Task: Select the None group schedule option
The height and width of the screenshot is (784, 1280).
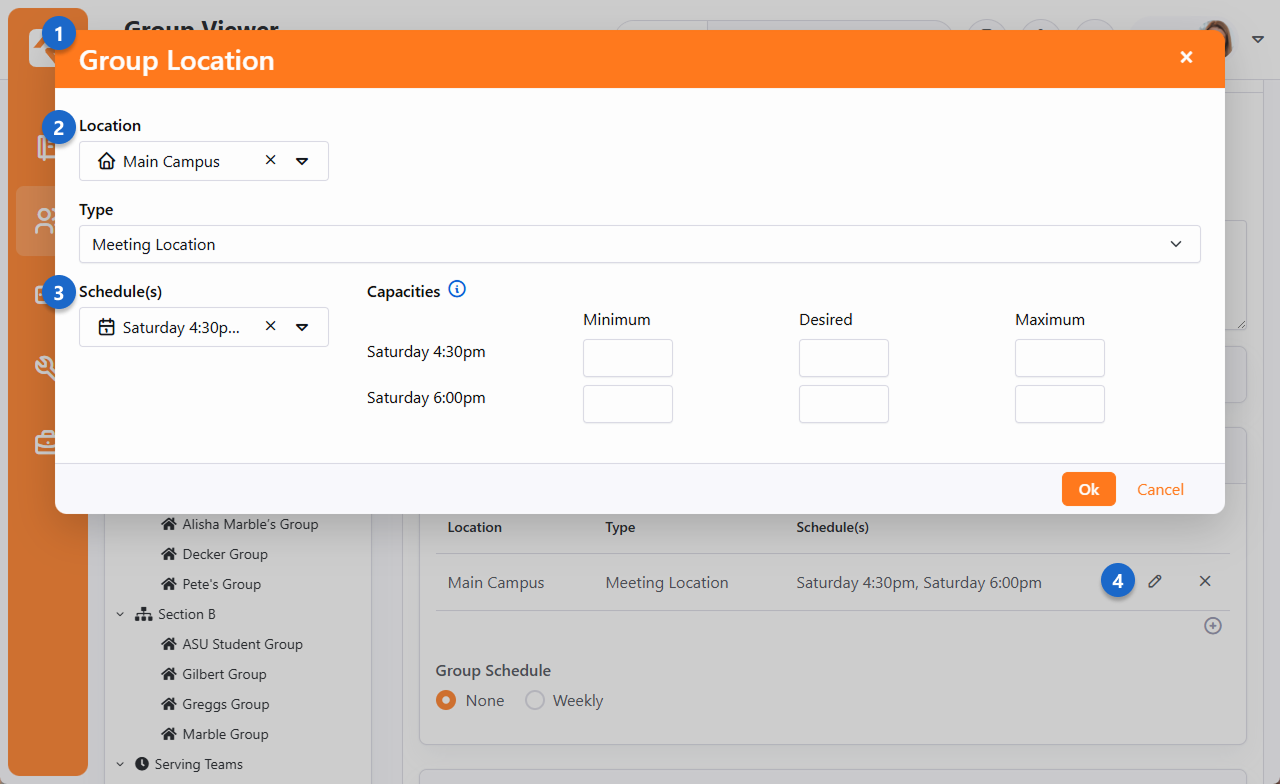Action: pos(446,700)
